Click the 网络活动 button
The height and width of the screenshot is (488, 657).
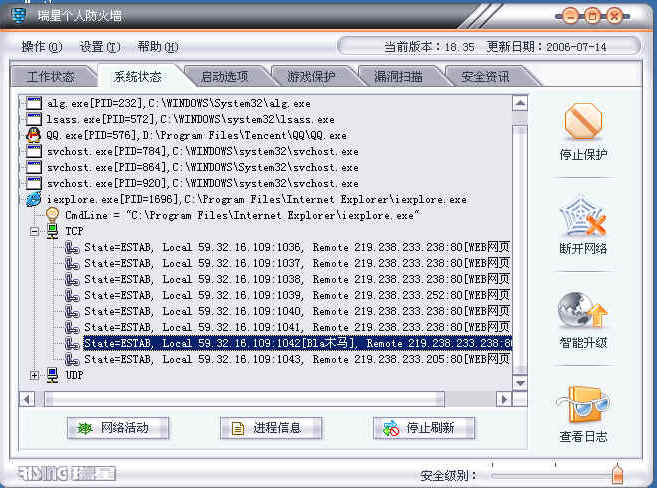(x=118, y=428)
